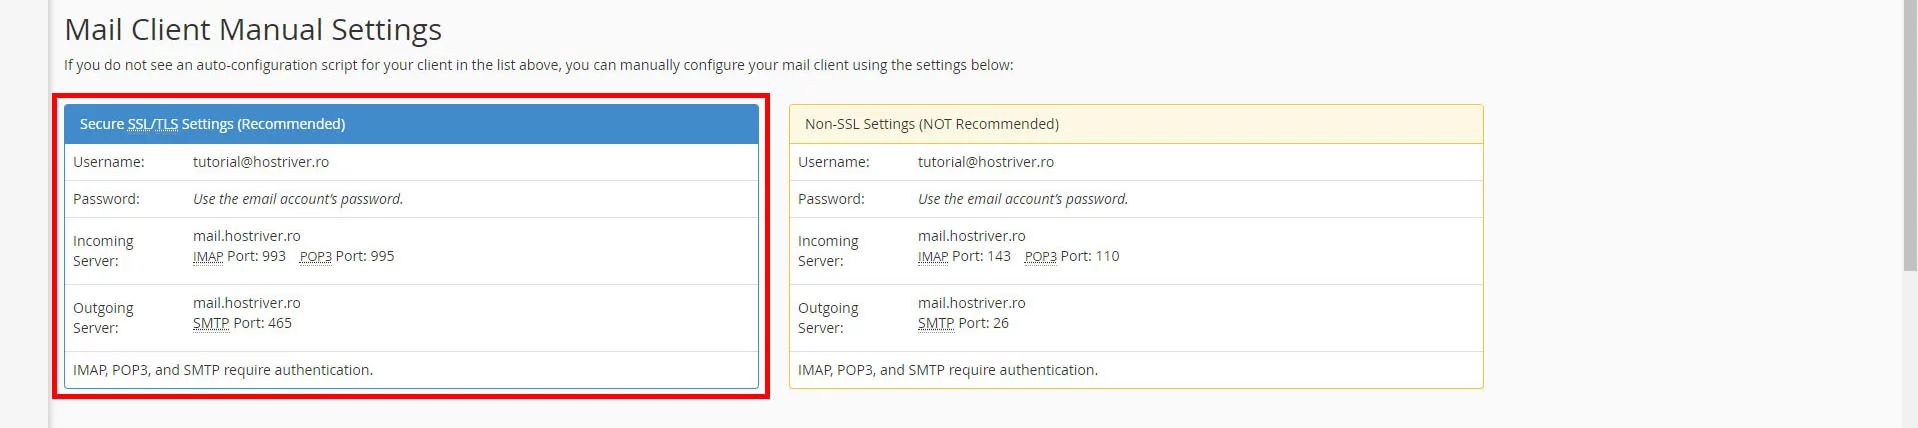Viewport: 1918px width, 428px height.
Task: Click the SMTP Port: 465 entry
Action: coord(242,323)
